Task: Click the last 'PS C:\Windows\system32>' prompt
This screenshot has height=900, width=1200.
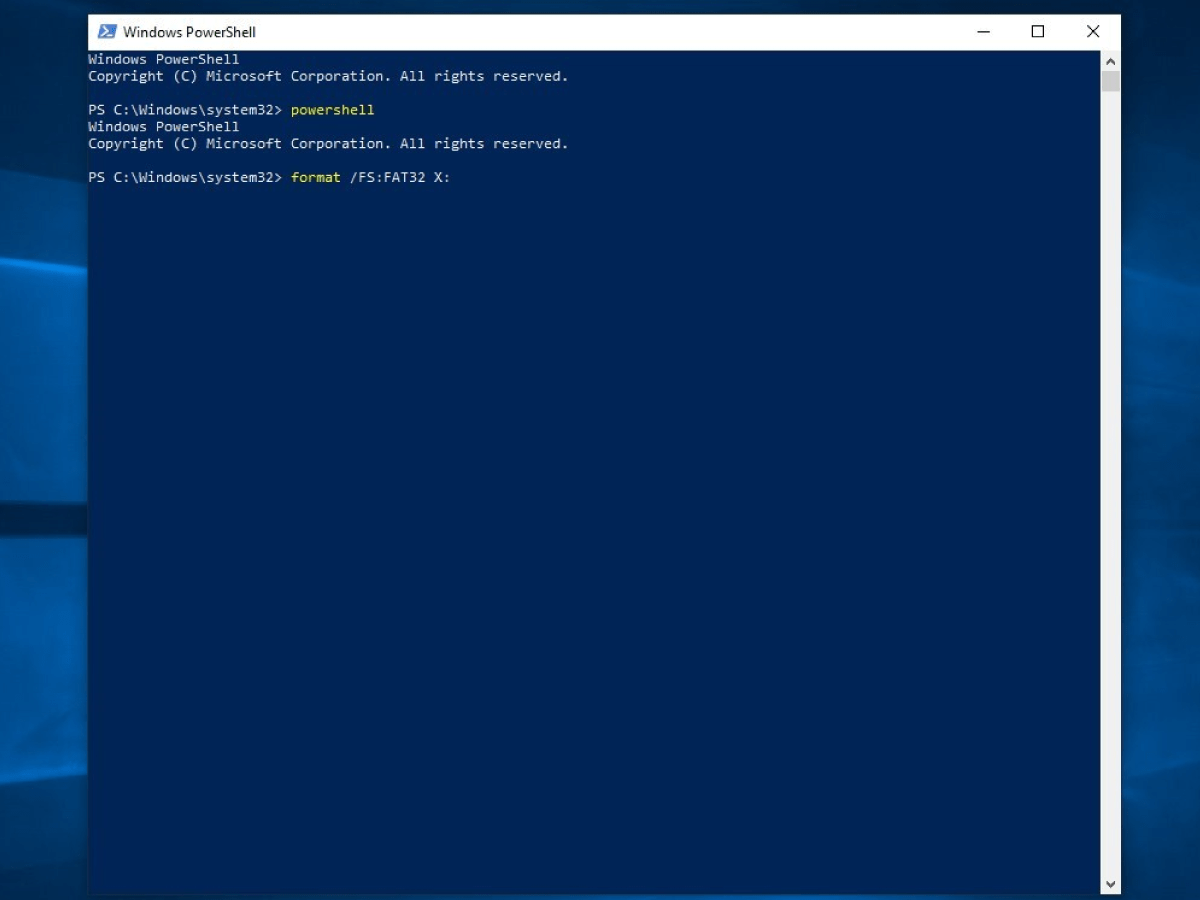Action: tap(185, 177)
